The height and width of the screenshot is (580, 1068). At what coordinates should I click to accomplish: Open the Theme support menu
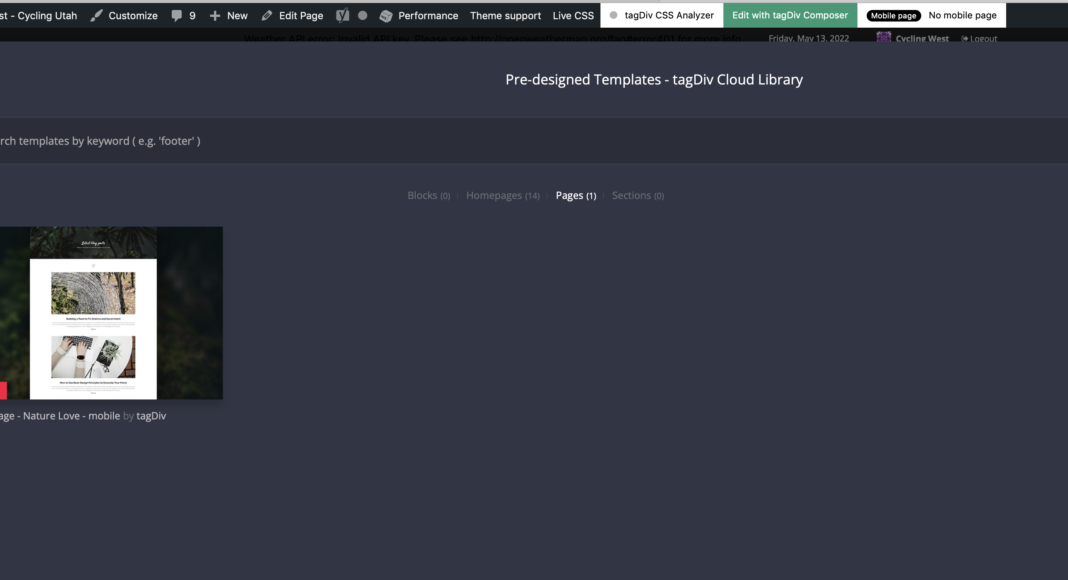point(505,16)
